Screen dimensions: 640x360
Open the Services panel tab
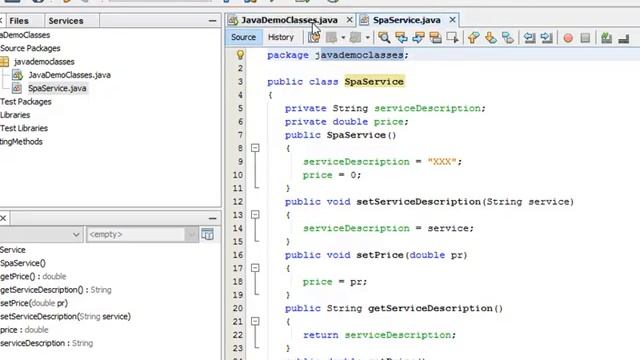pos(66,20)
